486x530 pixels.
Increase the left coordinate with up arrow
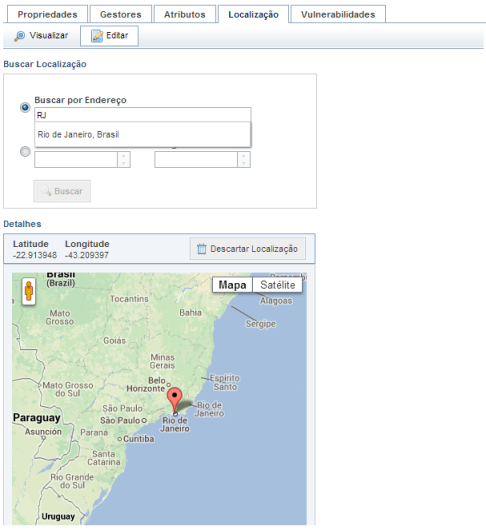click(124, 156)
